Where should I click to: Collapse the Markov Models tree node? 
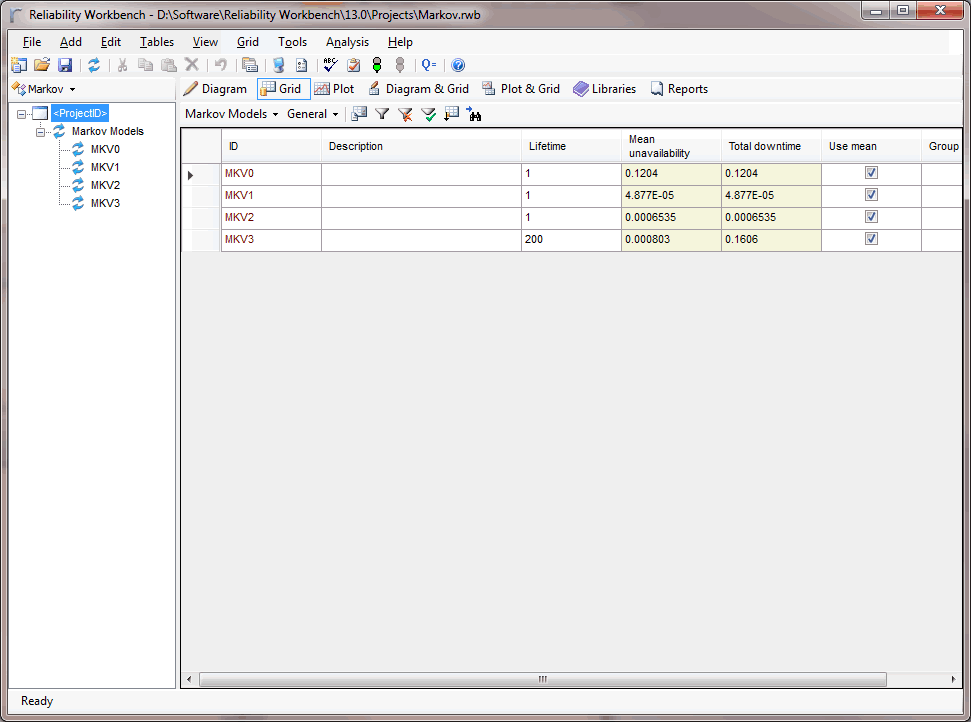(41, 131)
